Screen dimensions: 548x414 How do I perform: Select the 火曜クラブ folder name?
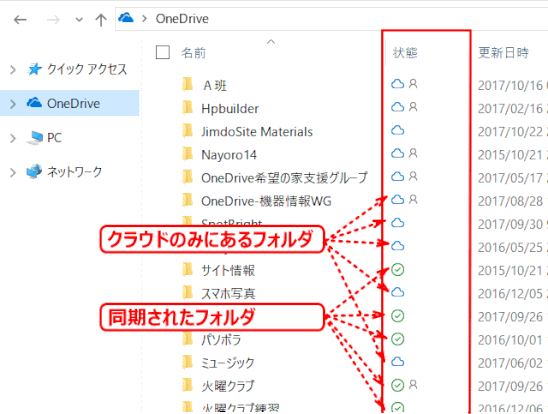pos(228,386)
